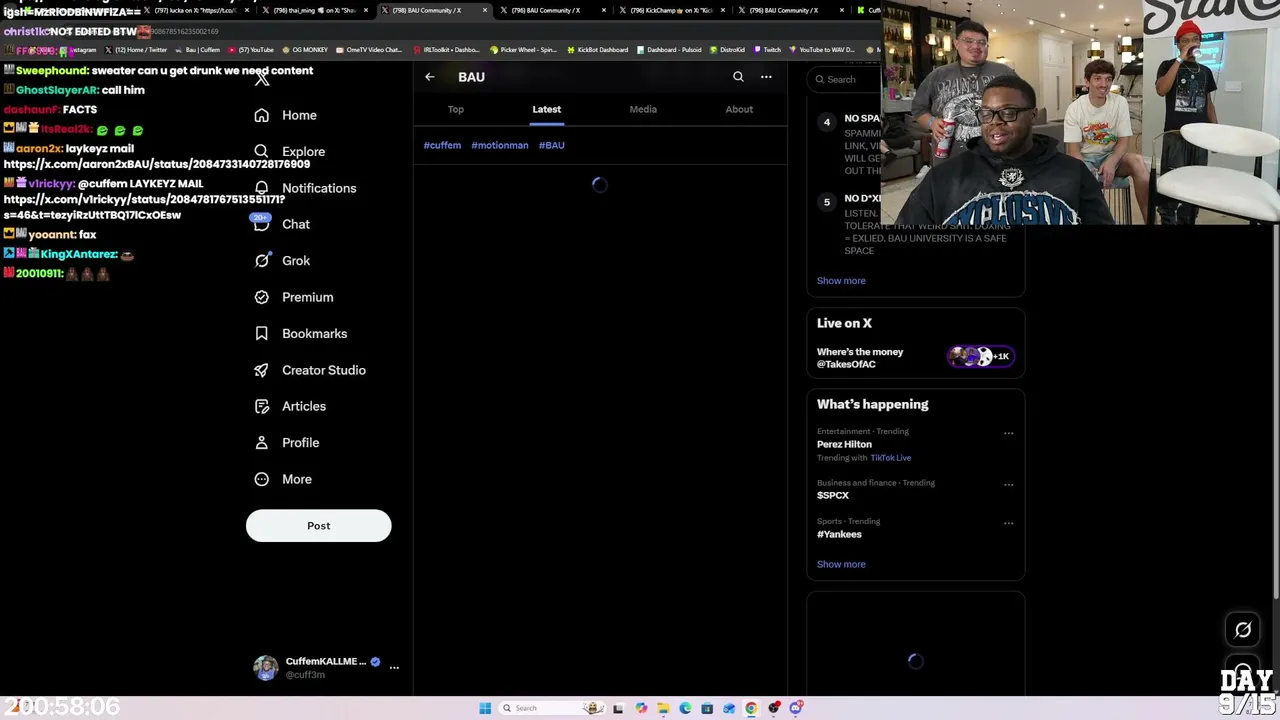Join the "Where's the money" live space

(915, 358)
